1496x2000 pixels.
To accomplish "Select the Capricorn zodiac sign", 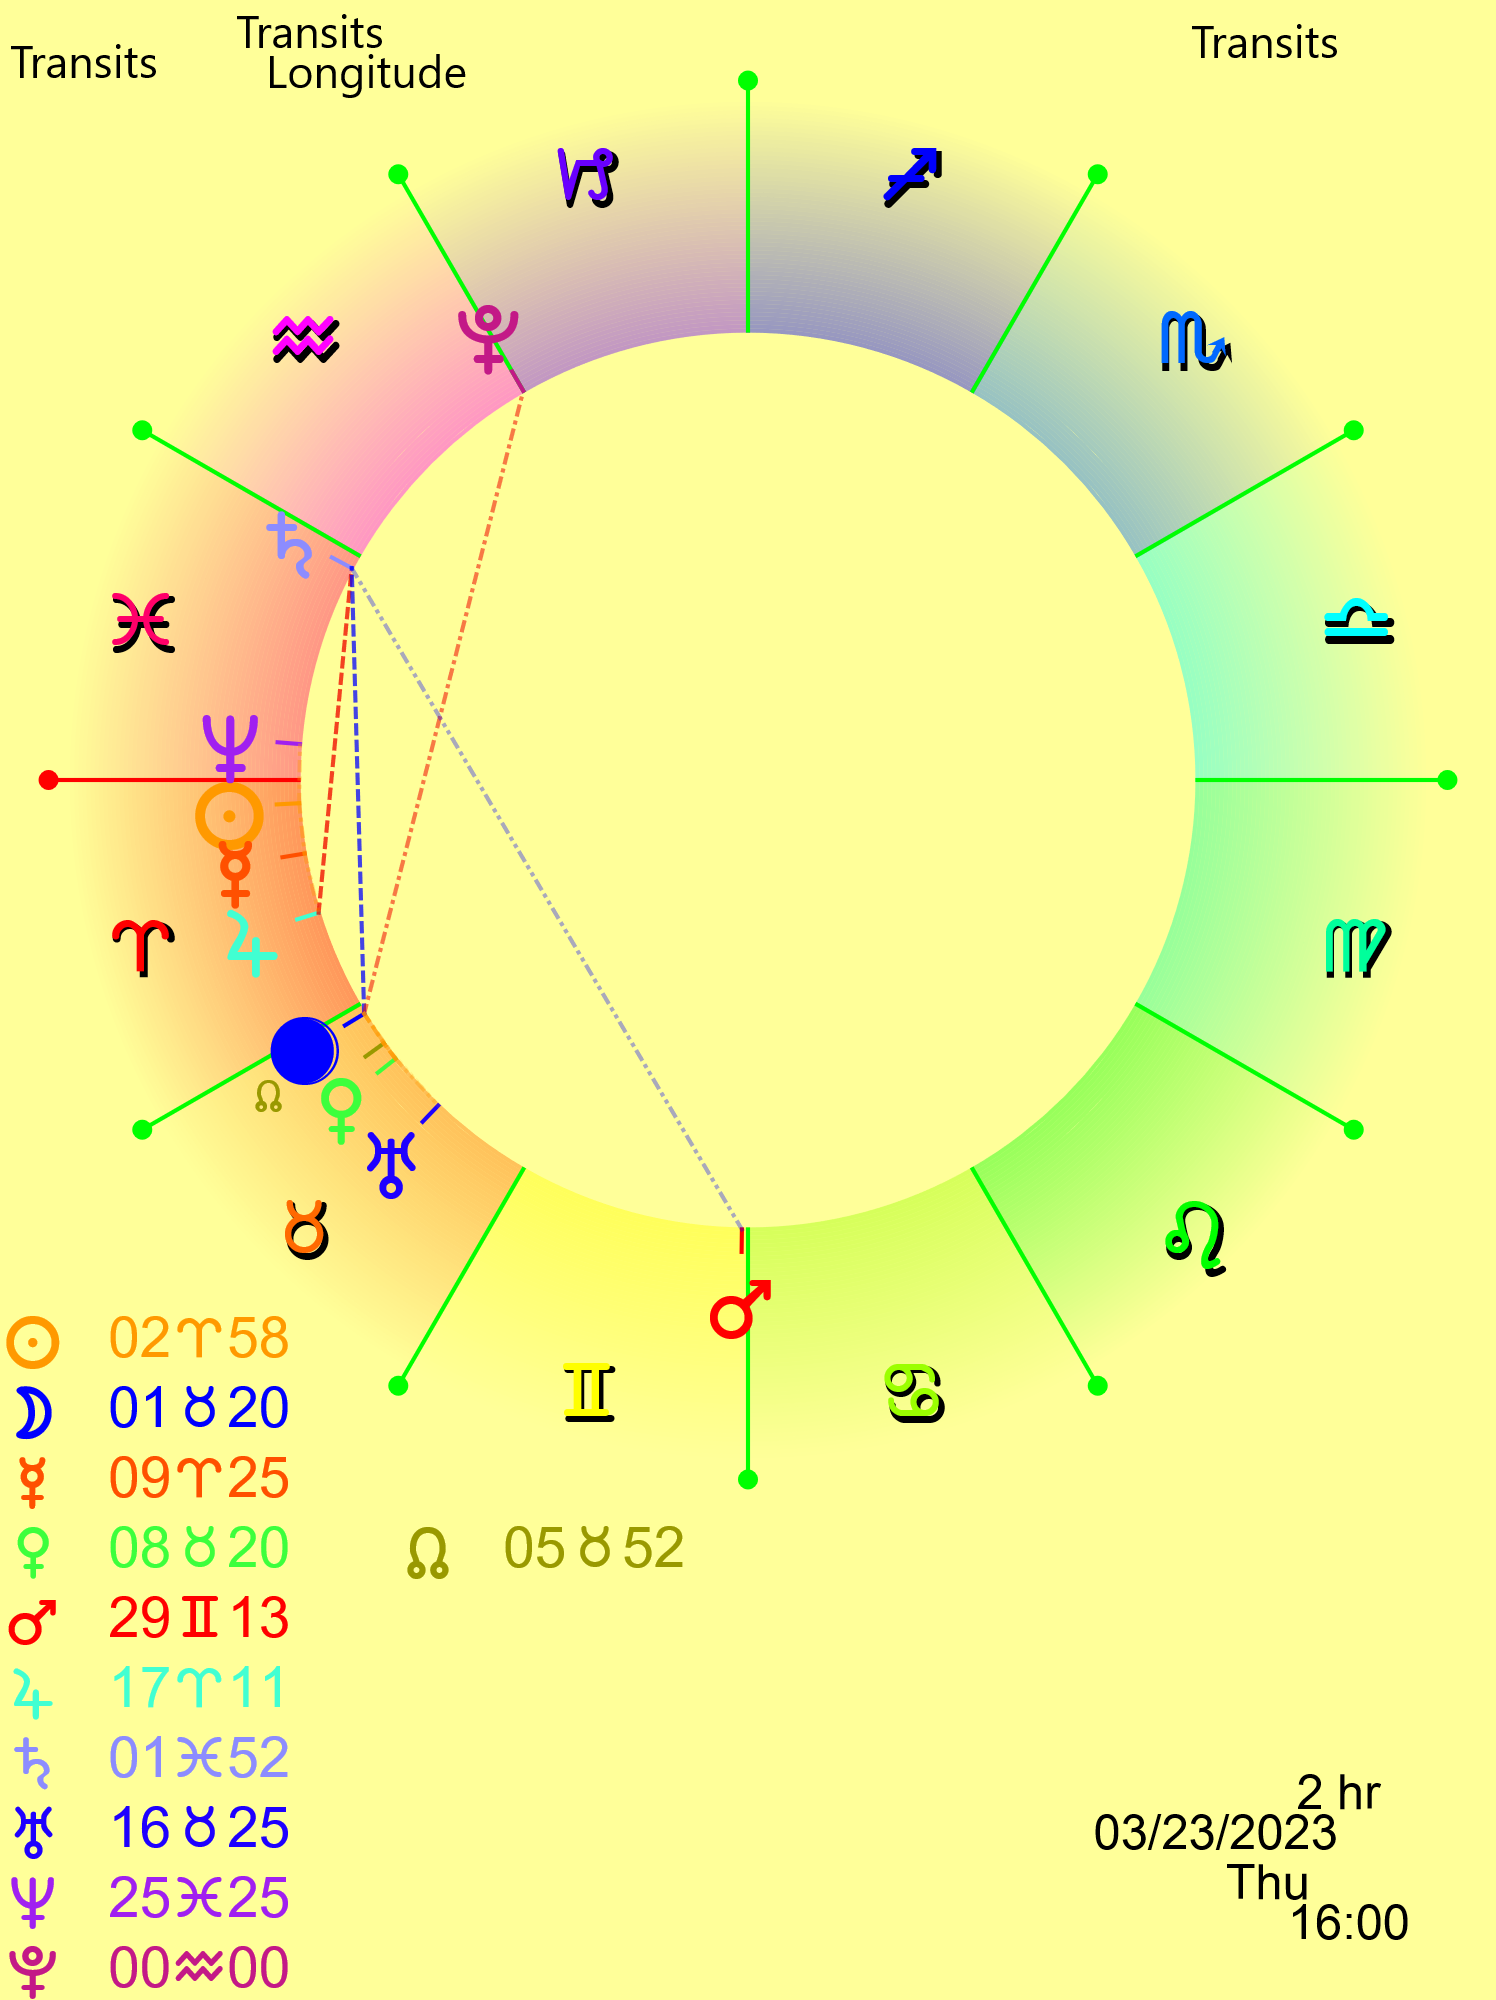I will coord(587,178).
